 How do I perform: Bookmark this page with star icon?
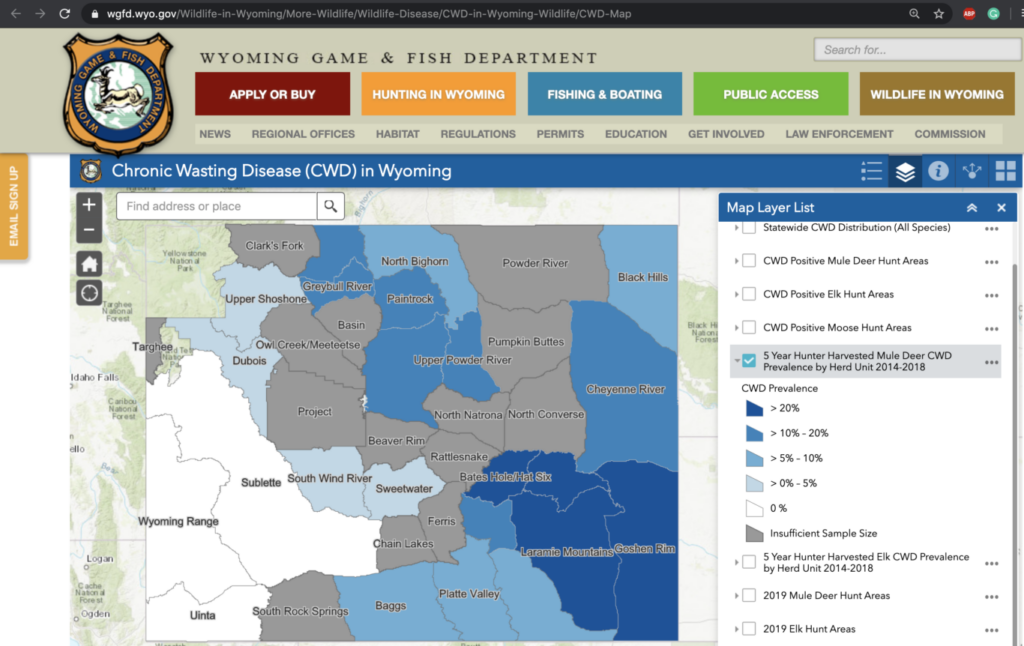click(938, 14)
